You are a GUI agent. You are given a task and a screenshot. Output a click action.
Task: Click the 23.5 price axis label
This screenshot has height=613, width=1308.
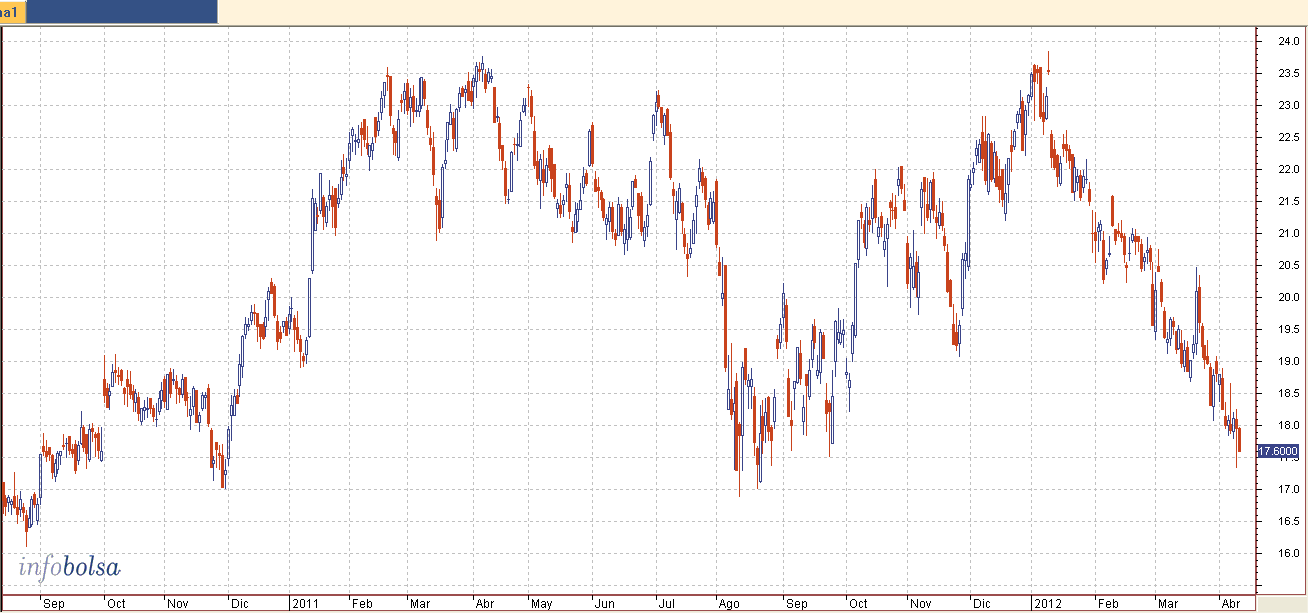pos(1288,73)
